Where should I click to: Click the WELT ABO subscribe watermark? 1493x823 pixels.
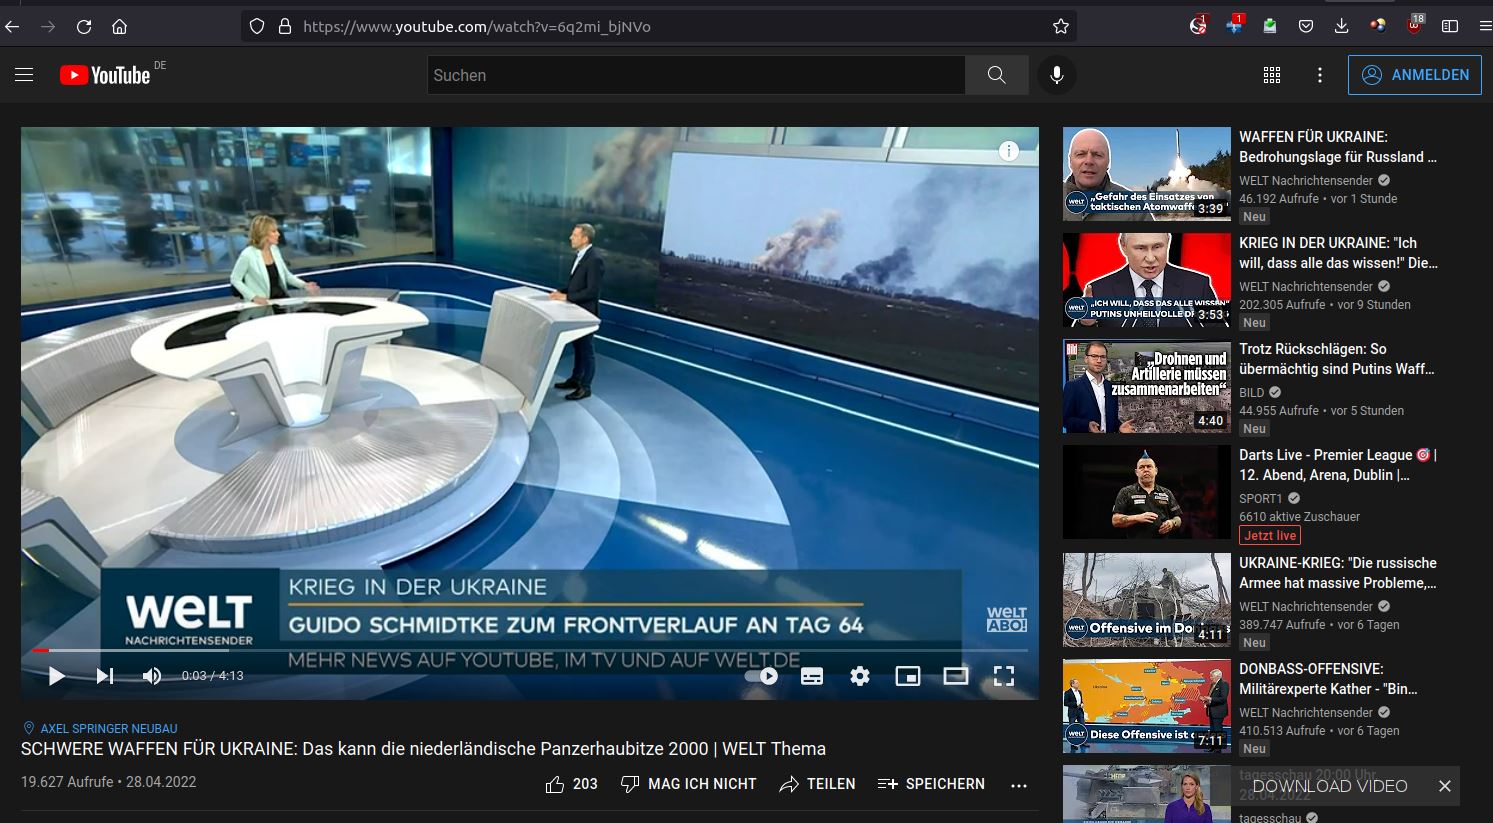(1006, 619)
